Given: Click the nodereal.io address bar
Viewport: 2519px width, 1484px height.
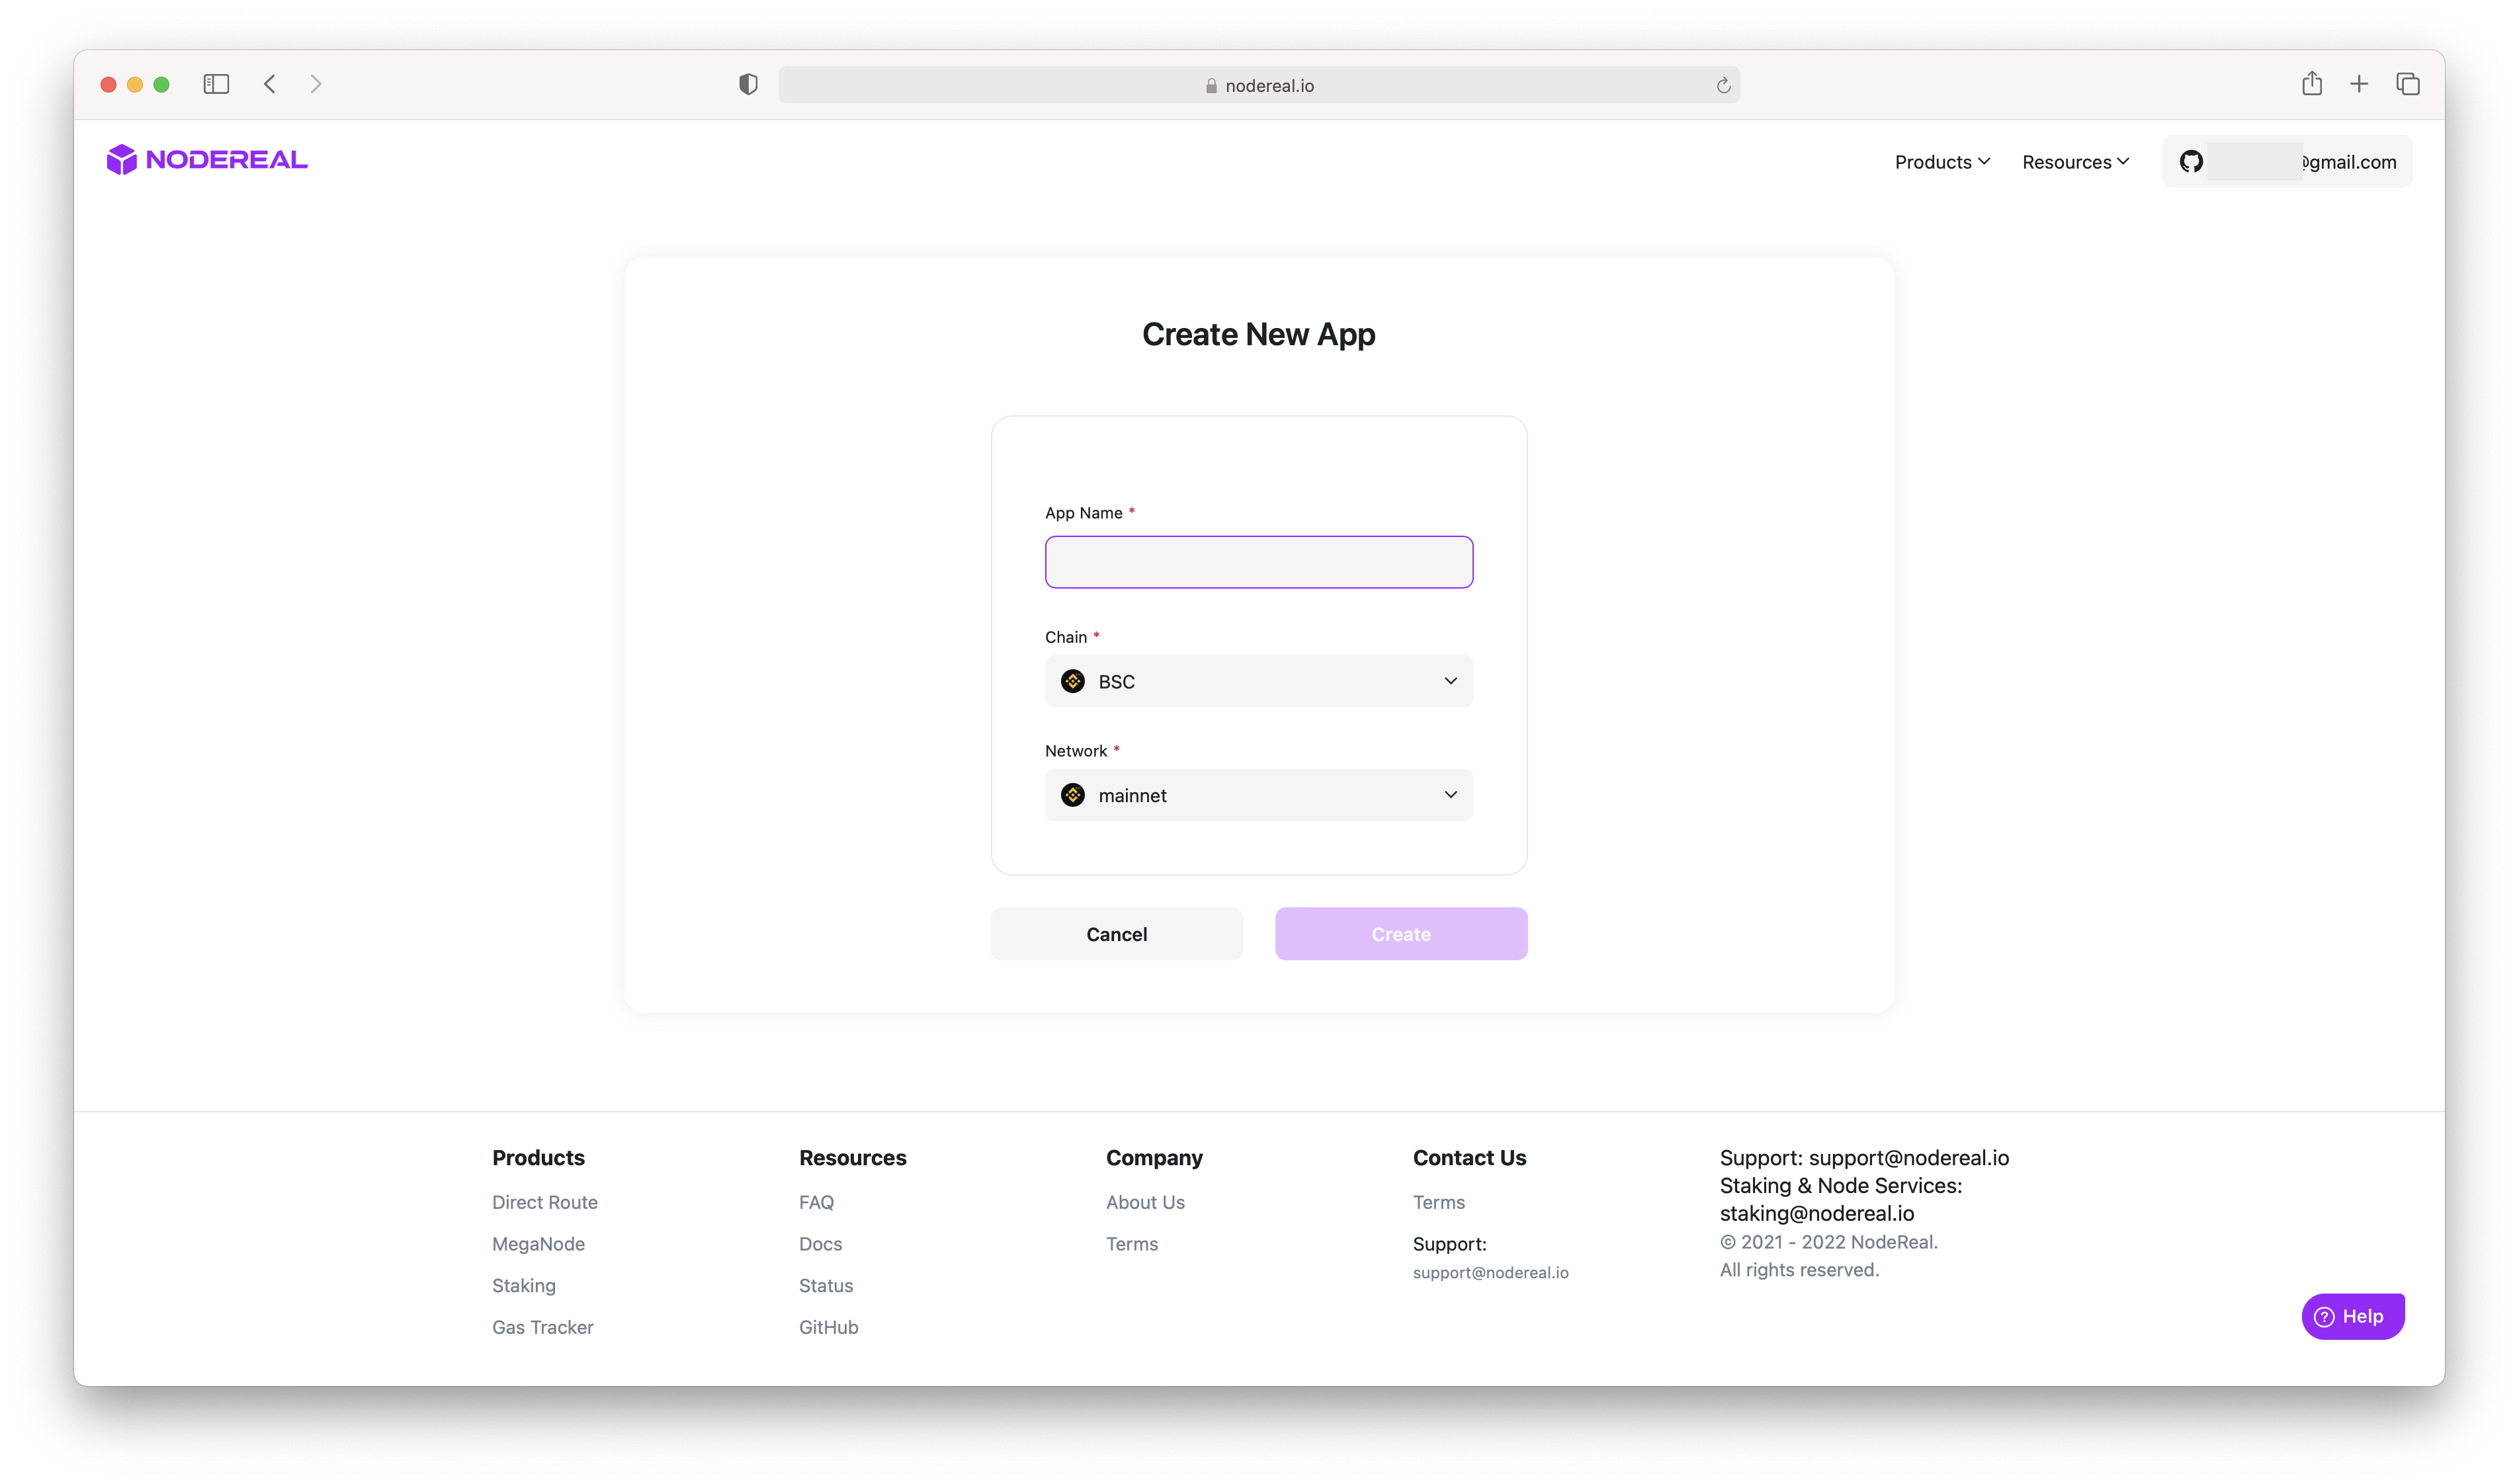Looking at the screenshot, I should click(1258, 86).
